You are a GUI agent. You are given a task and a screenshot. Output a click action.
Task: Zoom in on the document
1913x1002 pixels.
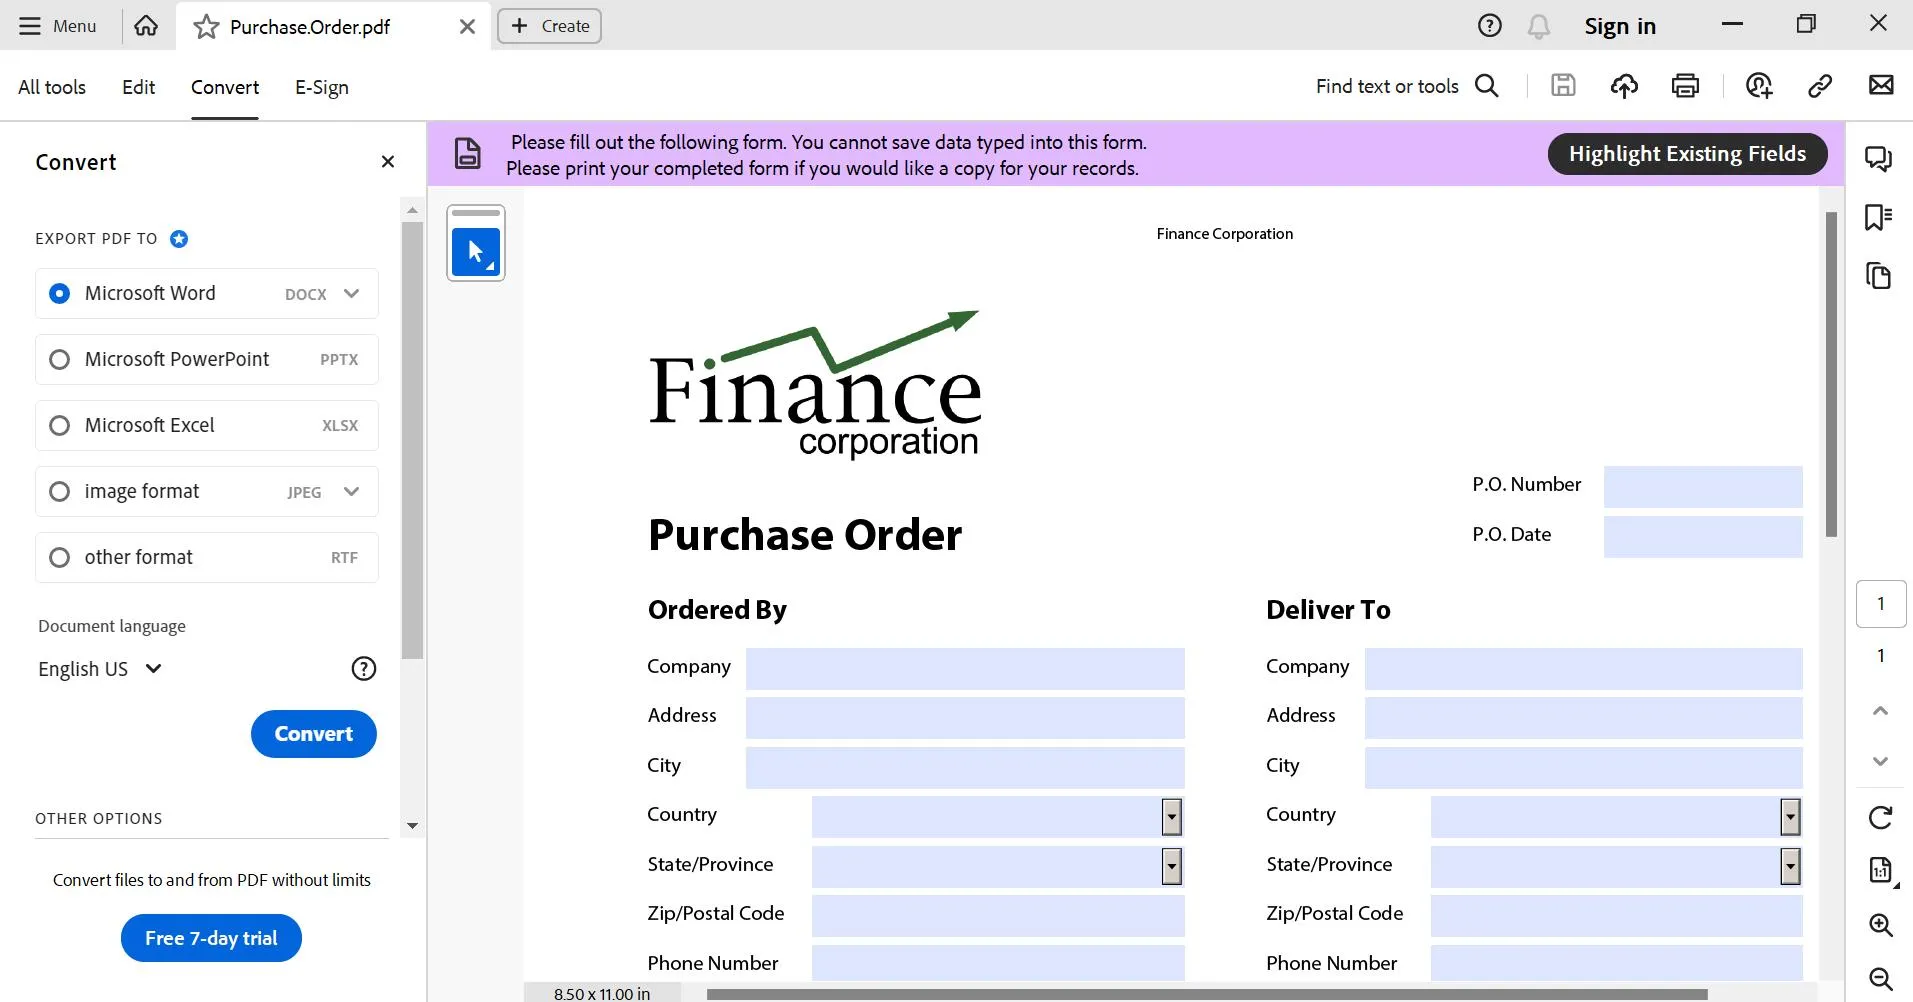coord(1881,925)
